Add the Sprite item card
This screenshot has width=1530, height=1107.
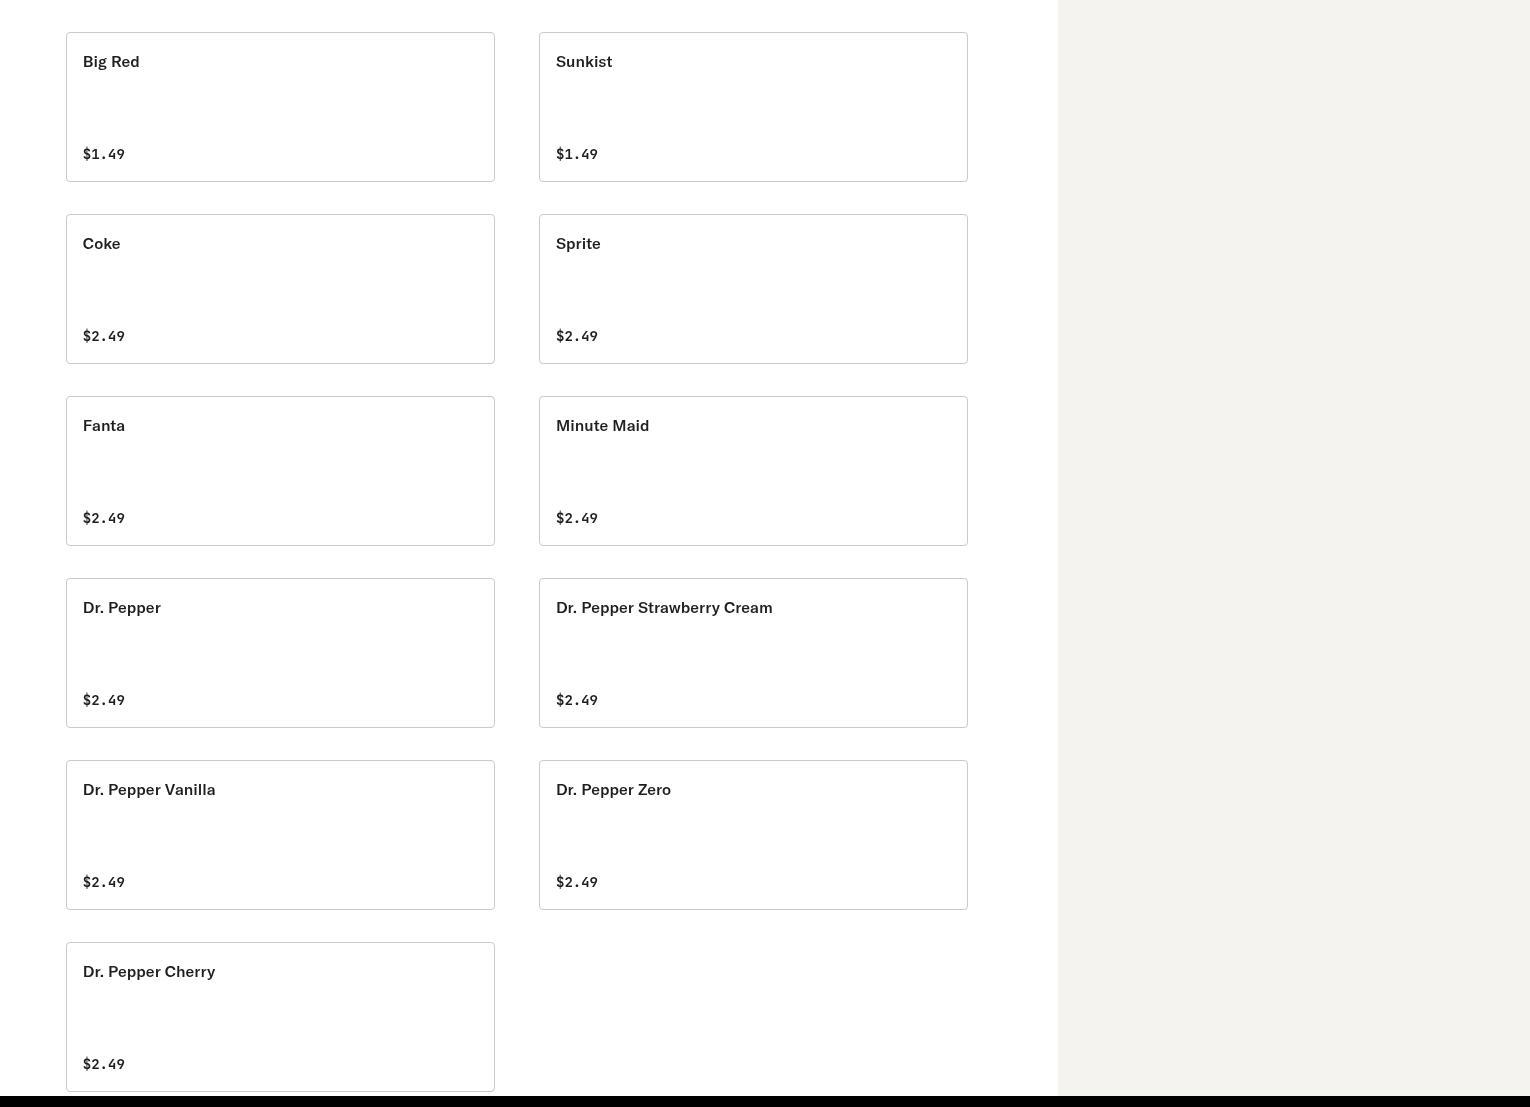(753, 289)
